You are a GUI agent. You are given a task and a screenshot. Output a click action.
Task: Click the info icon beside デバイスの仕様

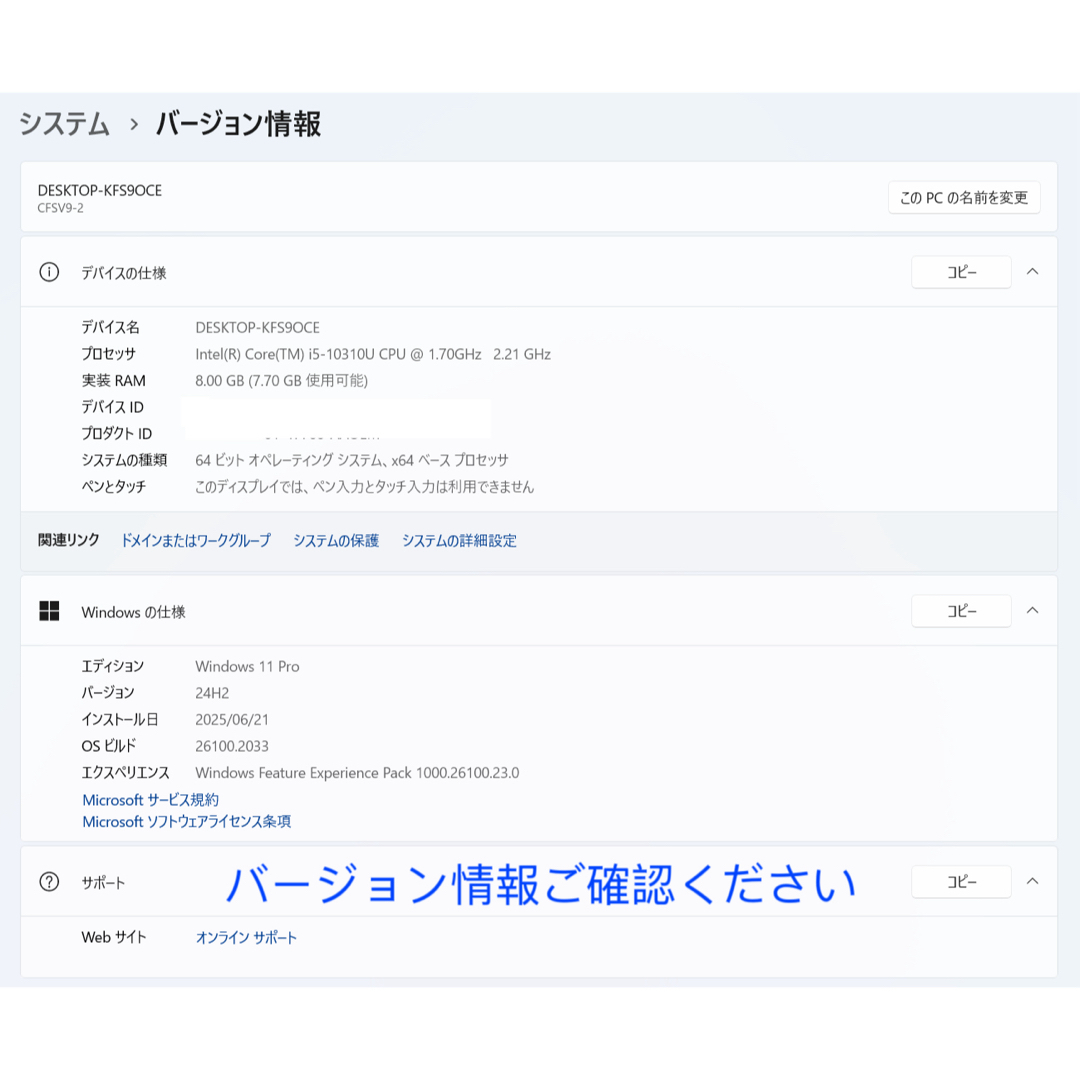49,272
